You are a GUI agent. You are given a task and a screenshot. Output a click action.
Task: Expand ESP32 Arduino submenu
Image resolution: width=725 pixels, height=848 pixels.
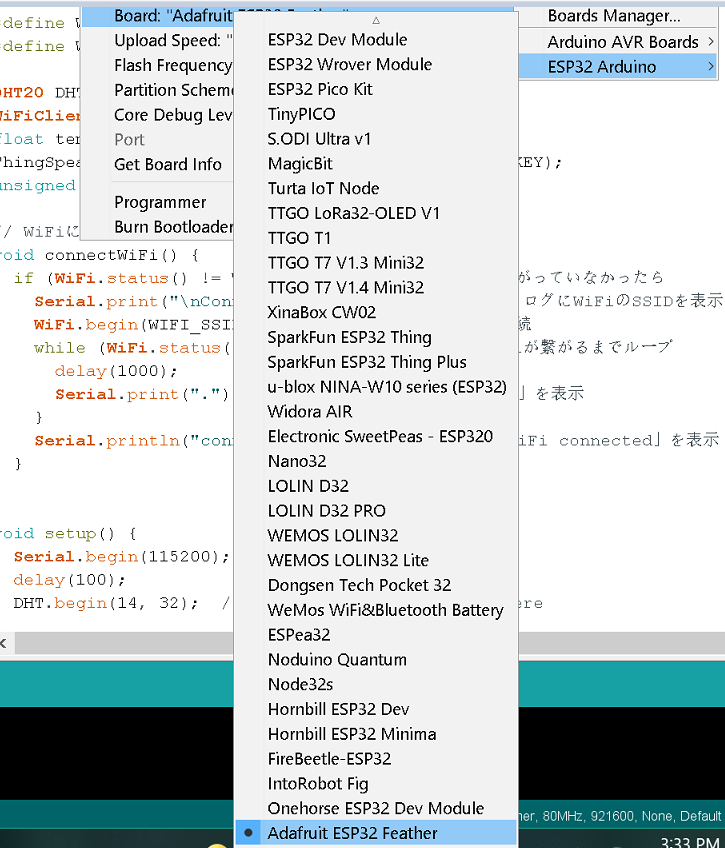618,67
